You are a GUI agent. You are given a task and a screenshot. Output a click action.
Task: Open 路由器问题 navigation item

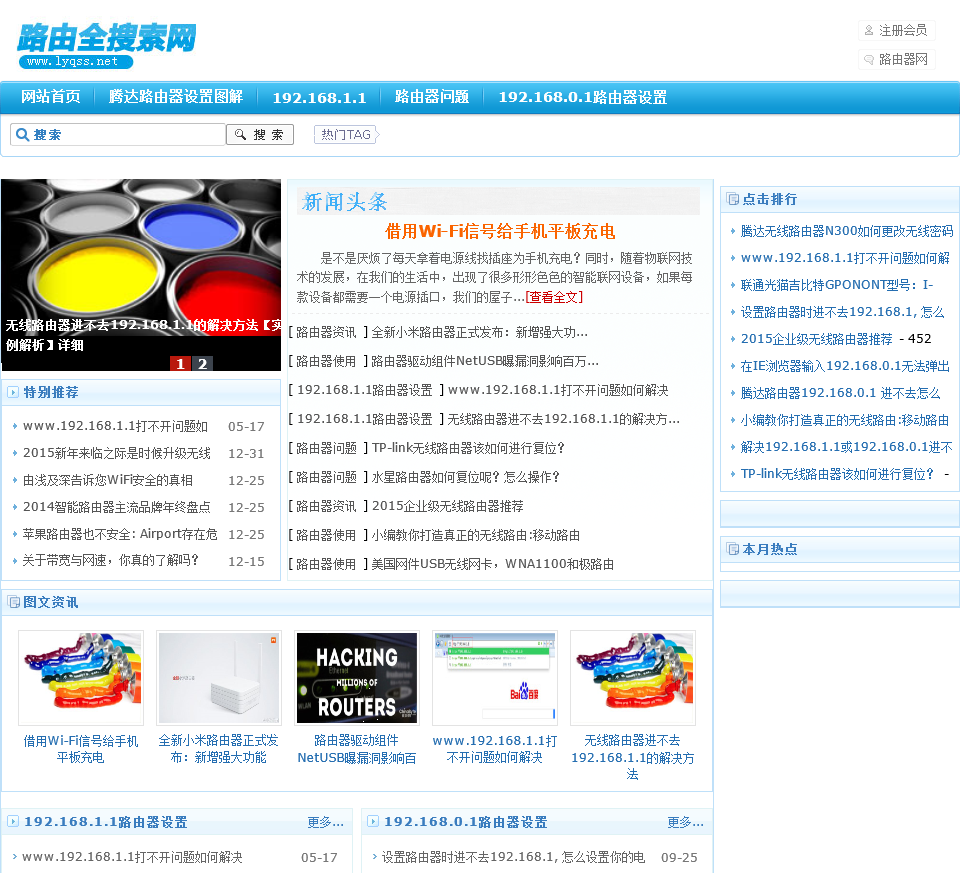(432, 97)
